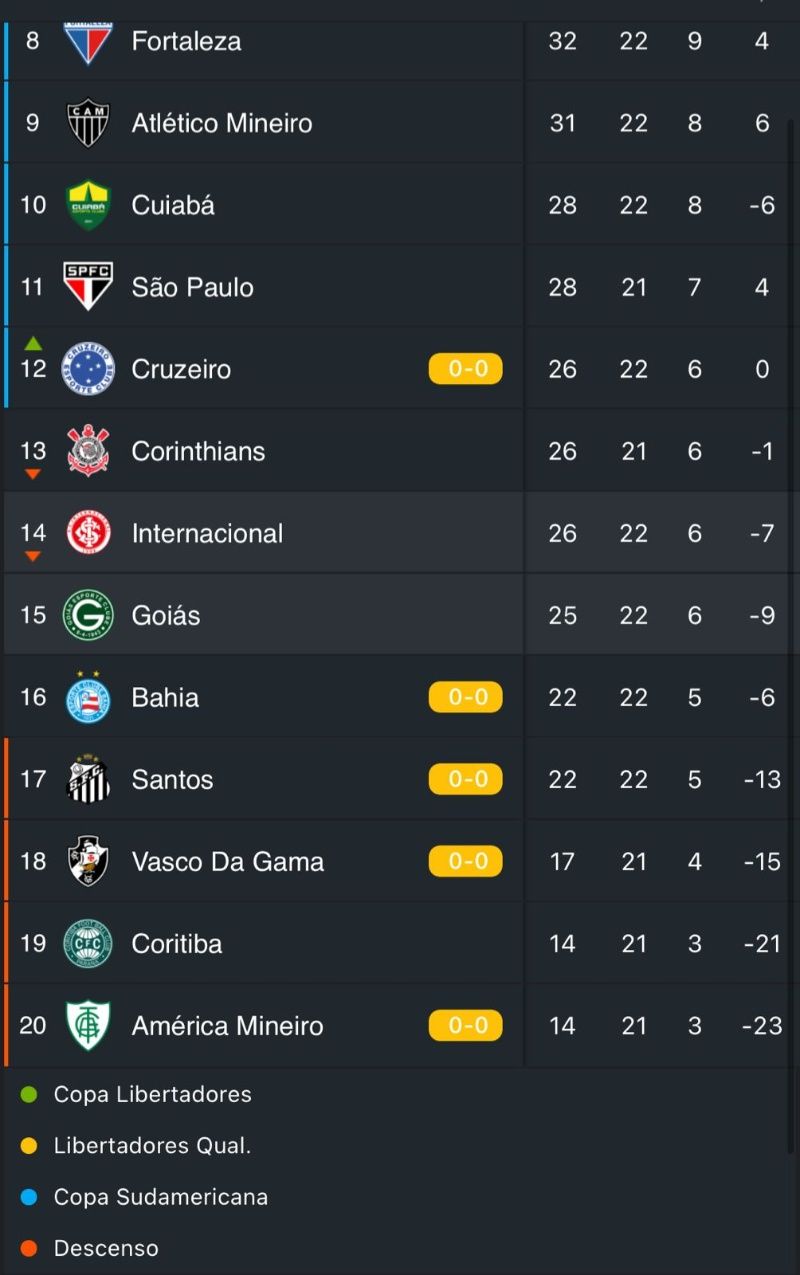The width and height of the screenshot is (800, 1275).
Task: Tap the green up arrow above position 12
Action: point(33,343)
